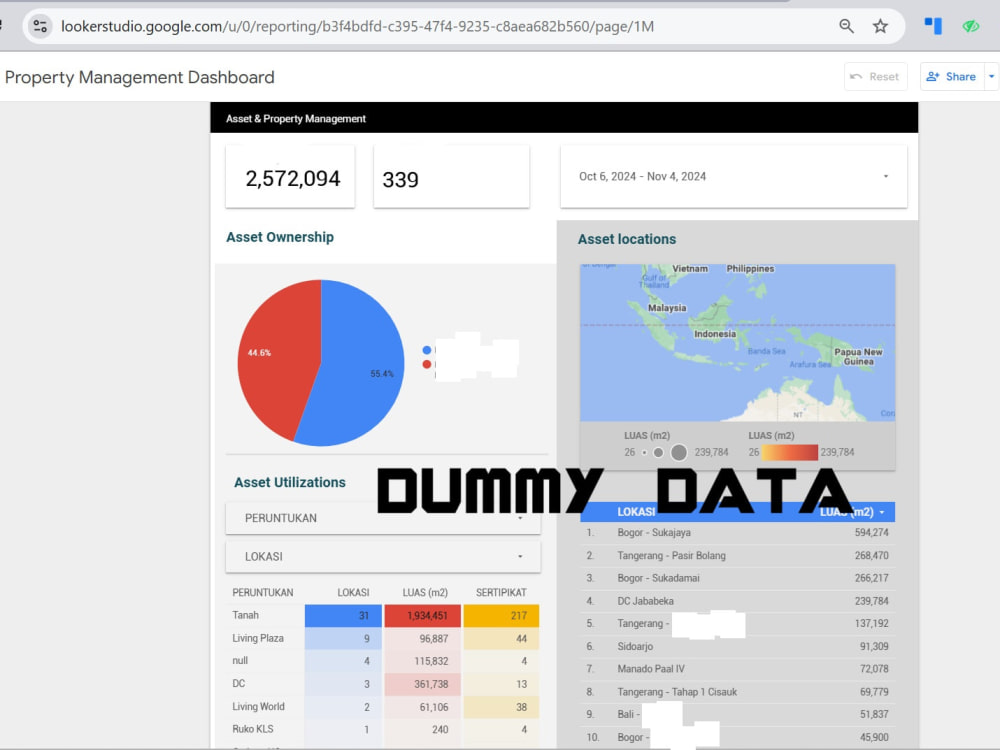Viewport: 1000px width, 750px height.
Task: Click the Indonesia label on the map
Action: [715, 334]
